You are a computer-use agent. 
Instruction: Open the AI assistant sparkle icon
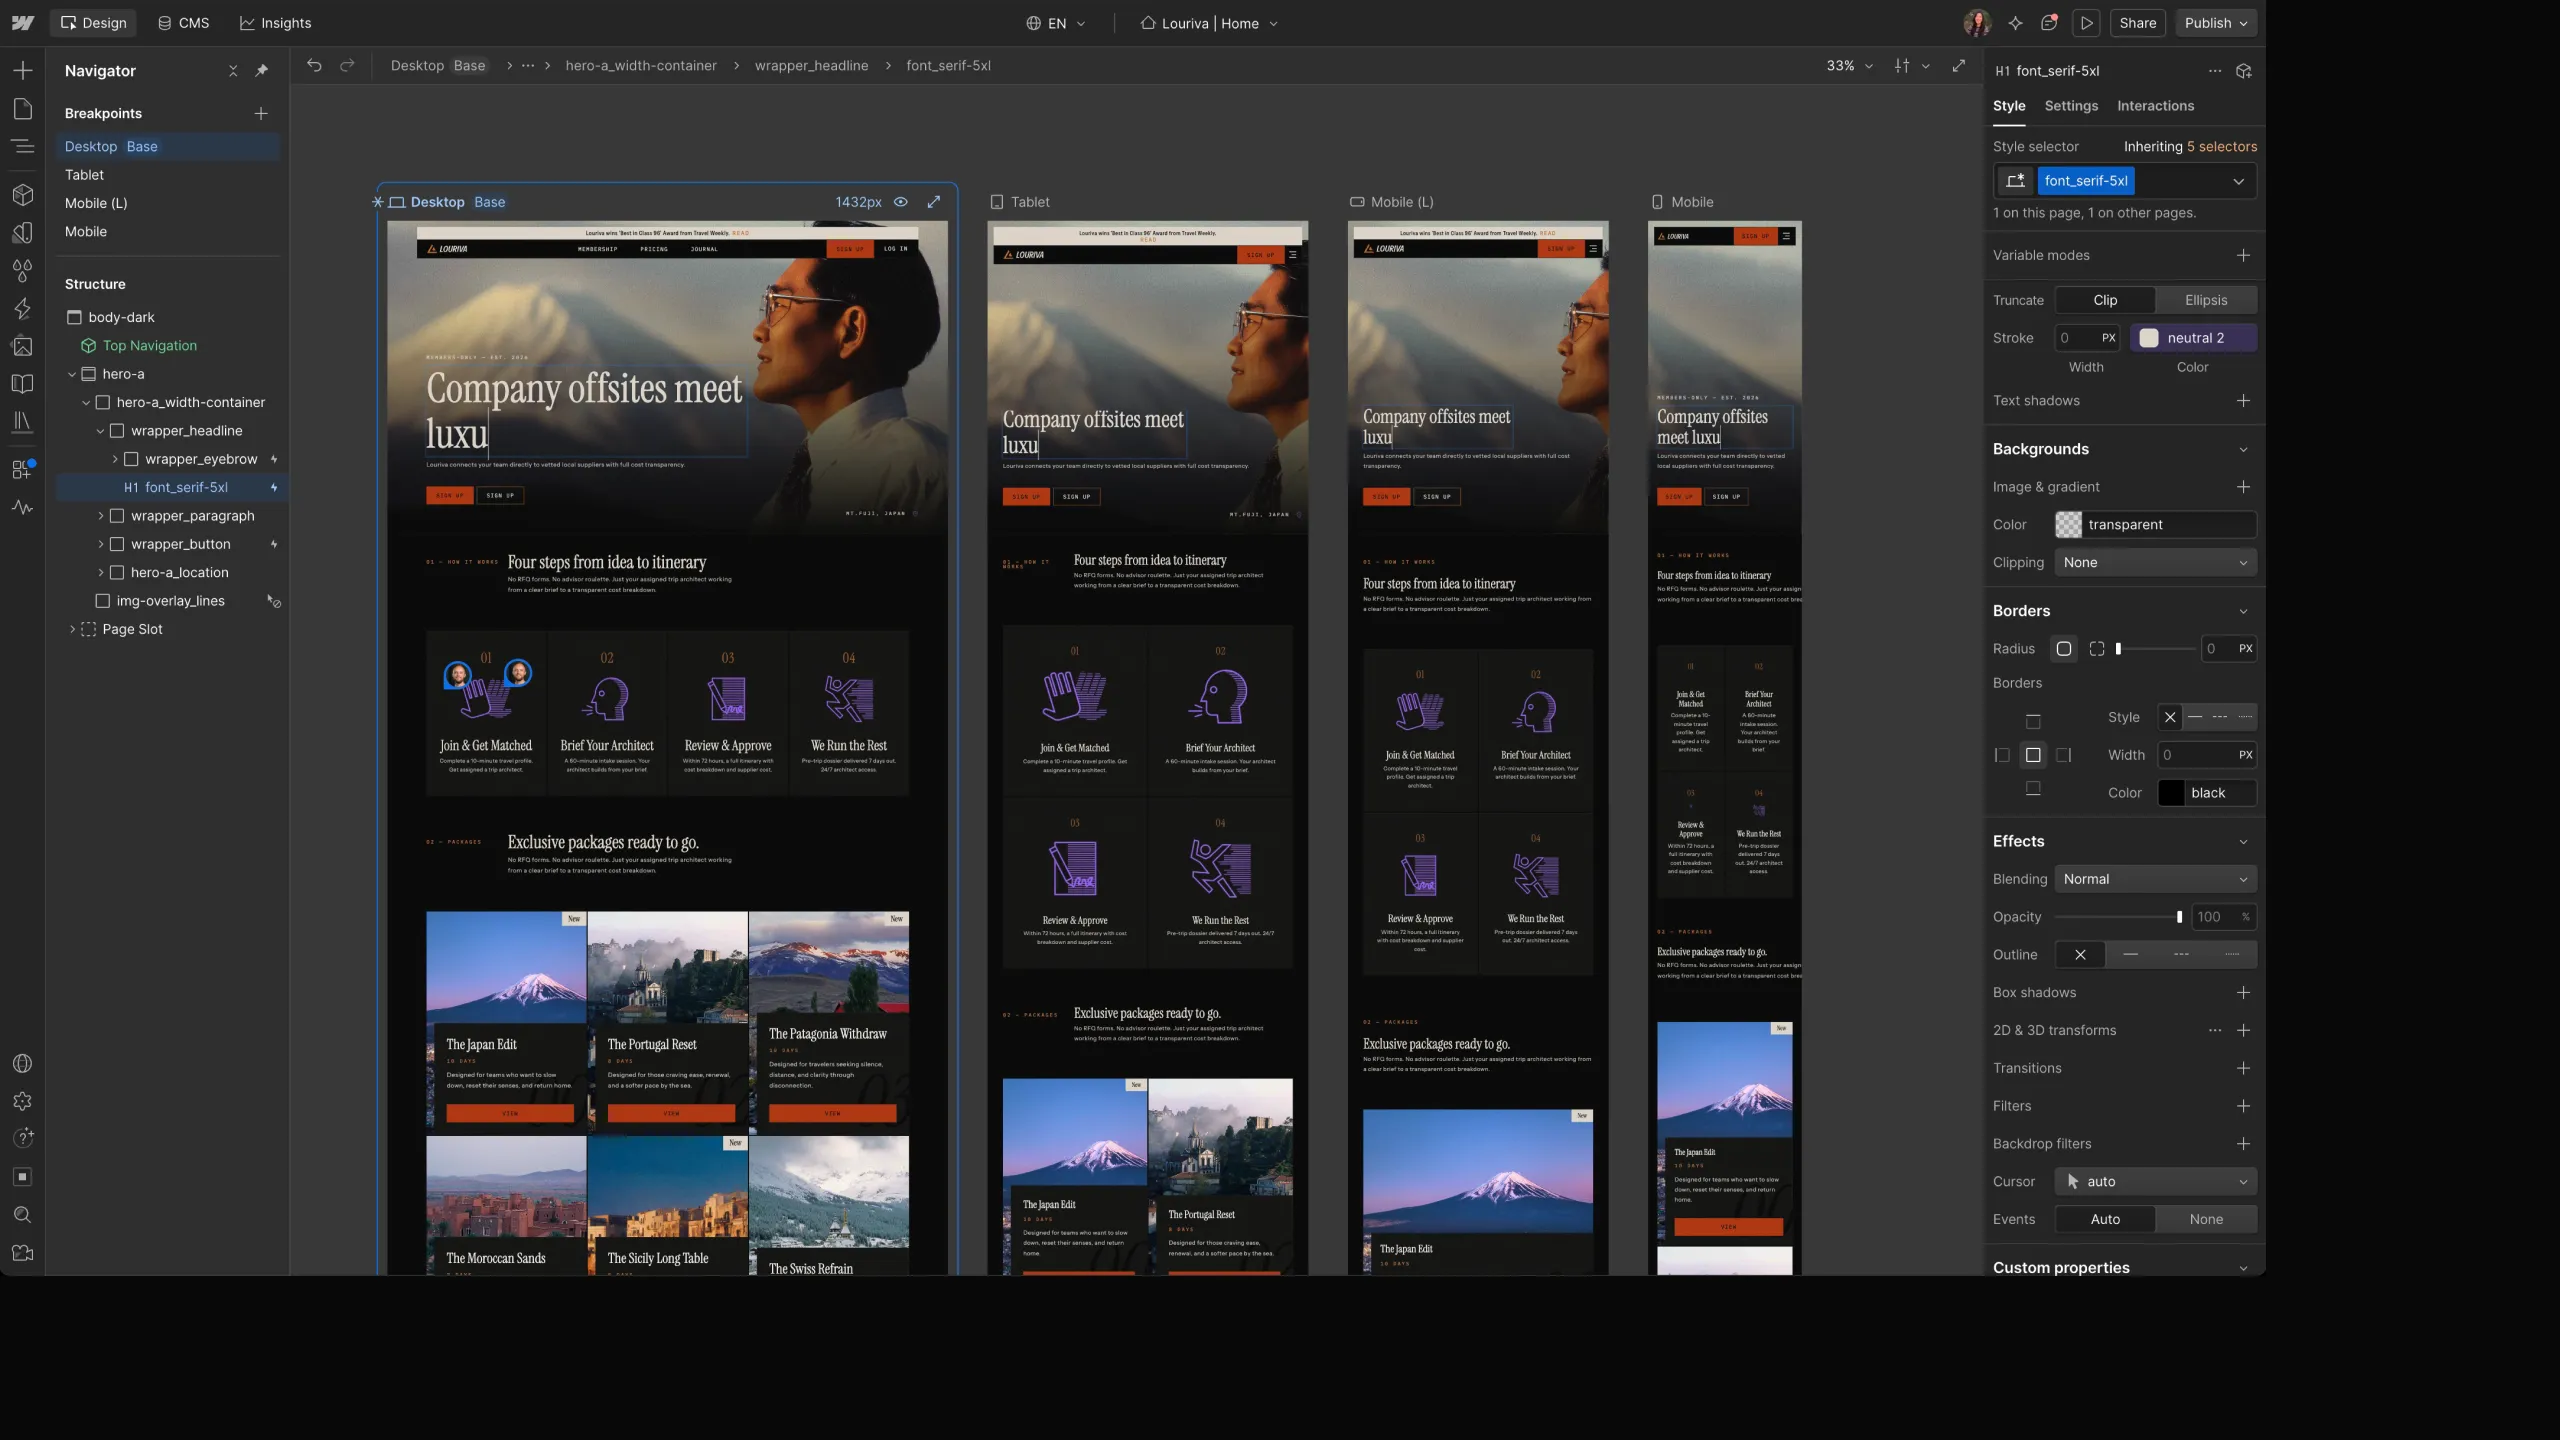tap(2015, 23)
